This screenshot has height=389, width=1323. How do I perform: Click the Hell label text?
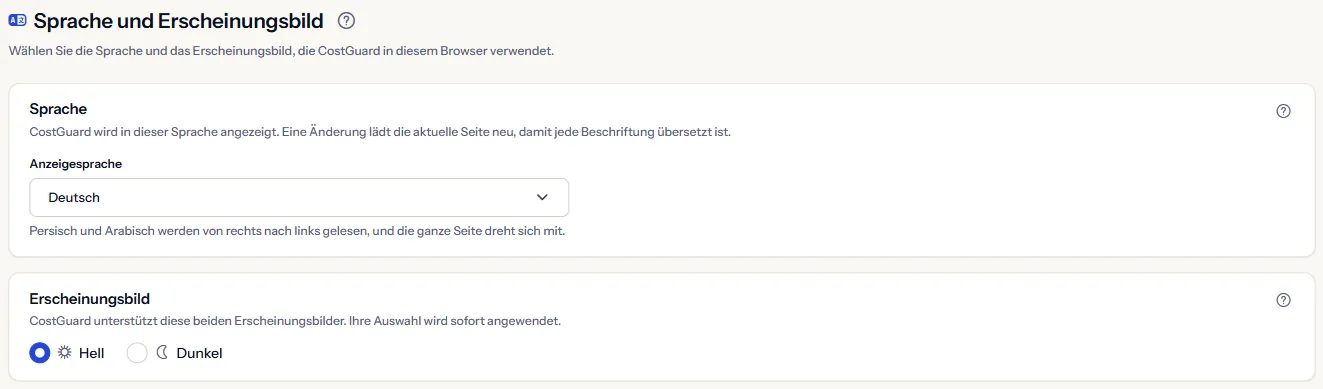(92, 353)
